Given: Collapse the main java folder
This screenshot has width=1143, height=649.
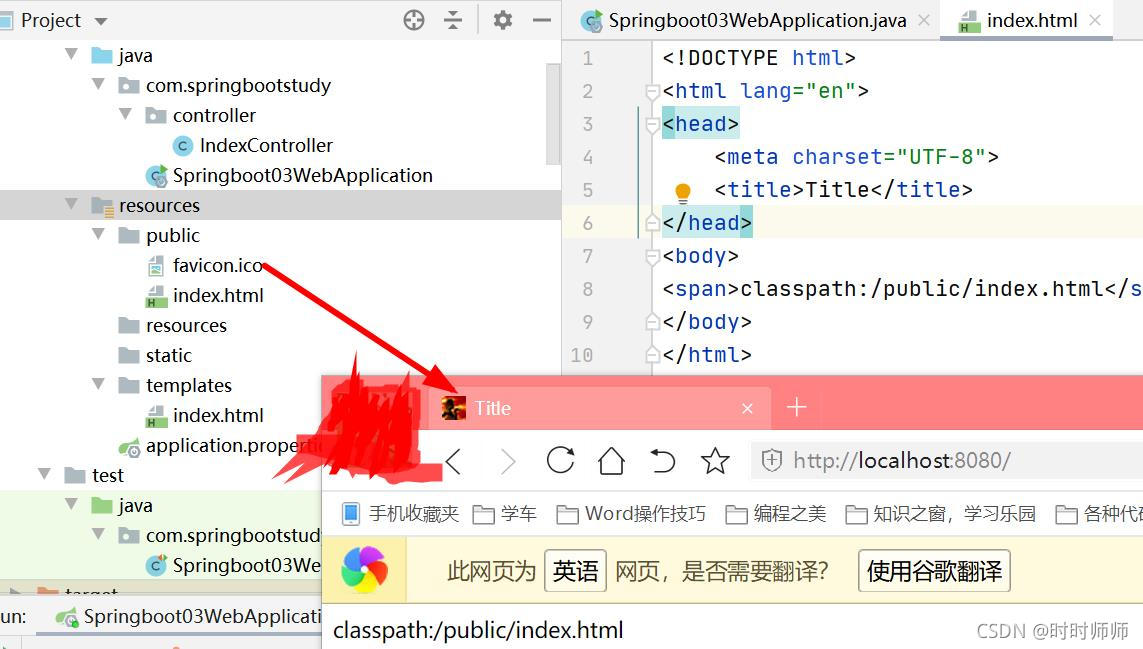Looking at the screenshot, I should [x=71, y=54].
